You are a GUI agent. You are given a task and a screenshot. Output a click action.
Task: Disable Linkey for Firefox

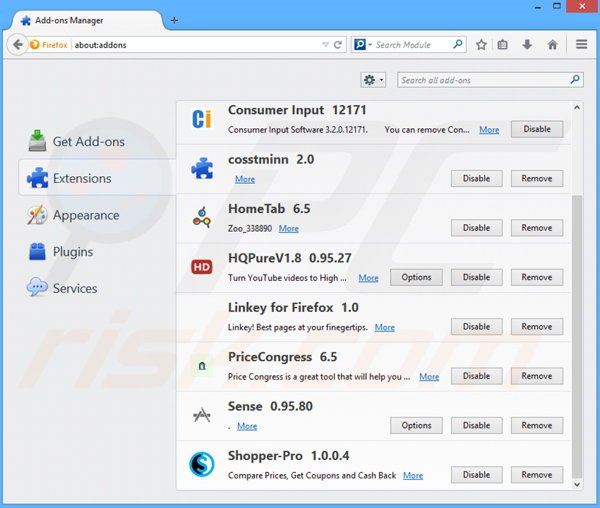click(476, 327)
